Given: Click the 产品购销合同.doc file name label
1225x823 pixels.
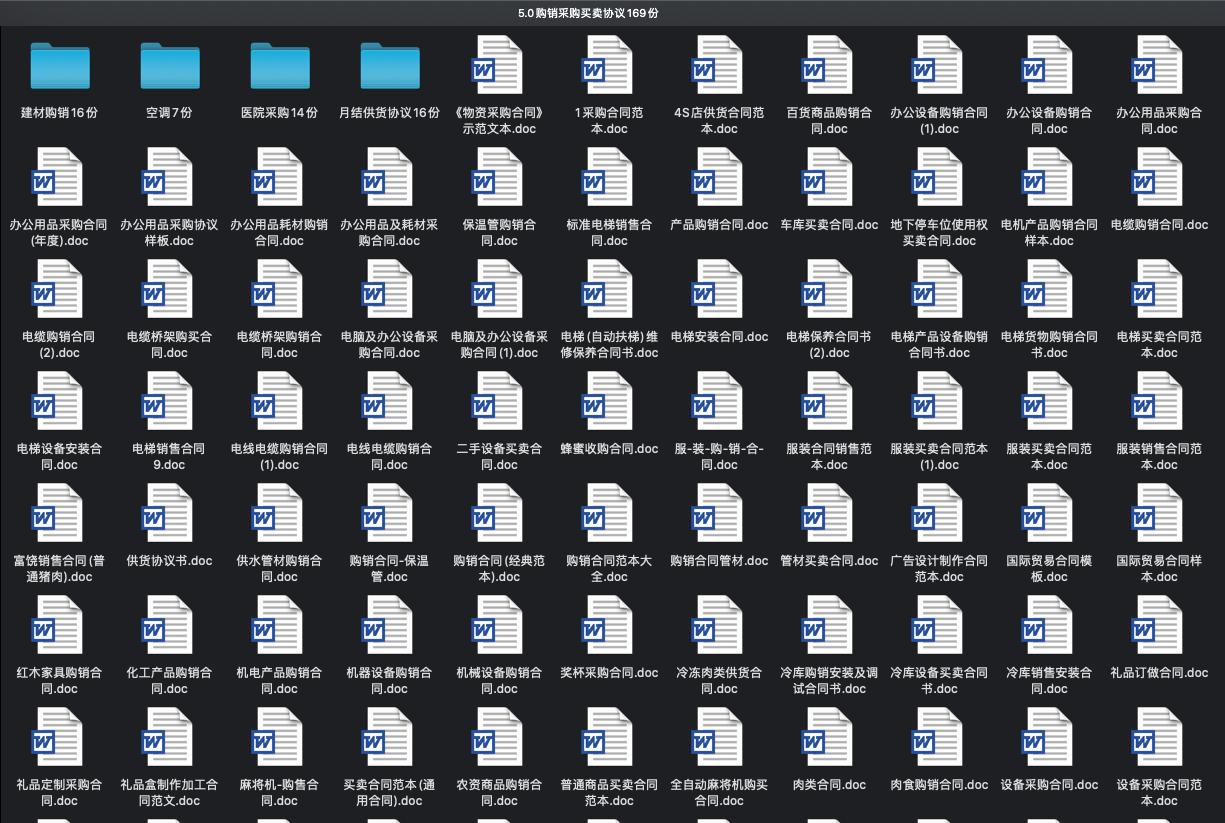Looking at the screenshot, I should 719,225.
